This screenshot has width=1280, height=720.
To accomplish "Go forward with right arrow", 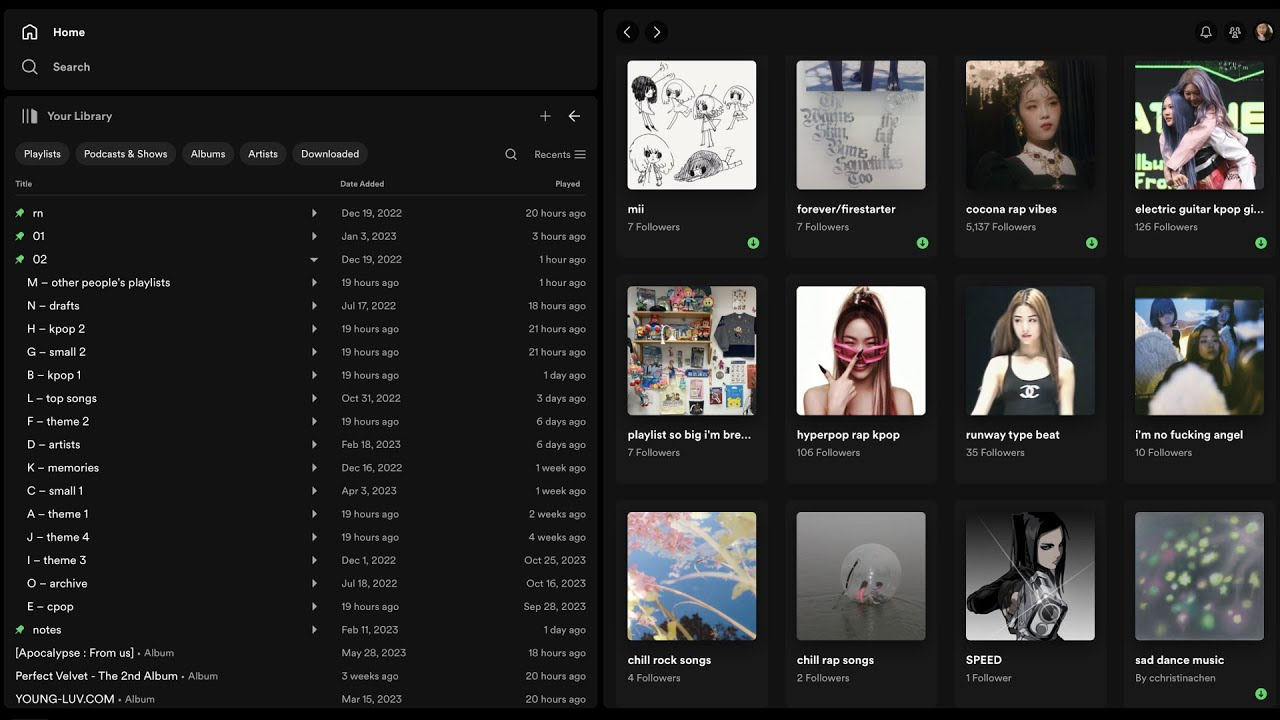I will tap(656, 32).
